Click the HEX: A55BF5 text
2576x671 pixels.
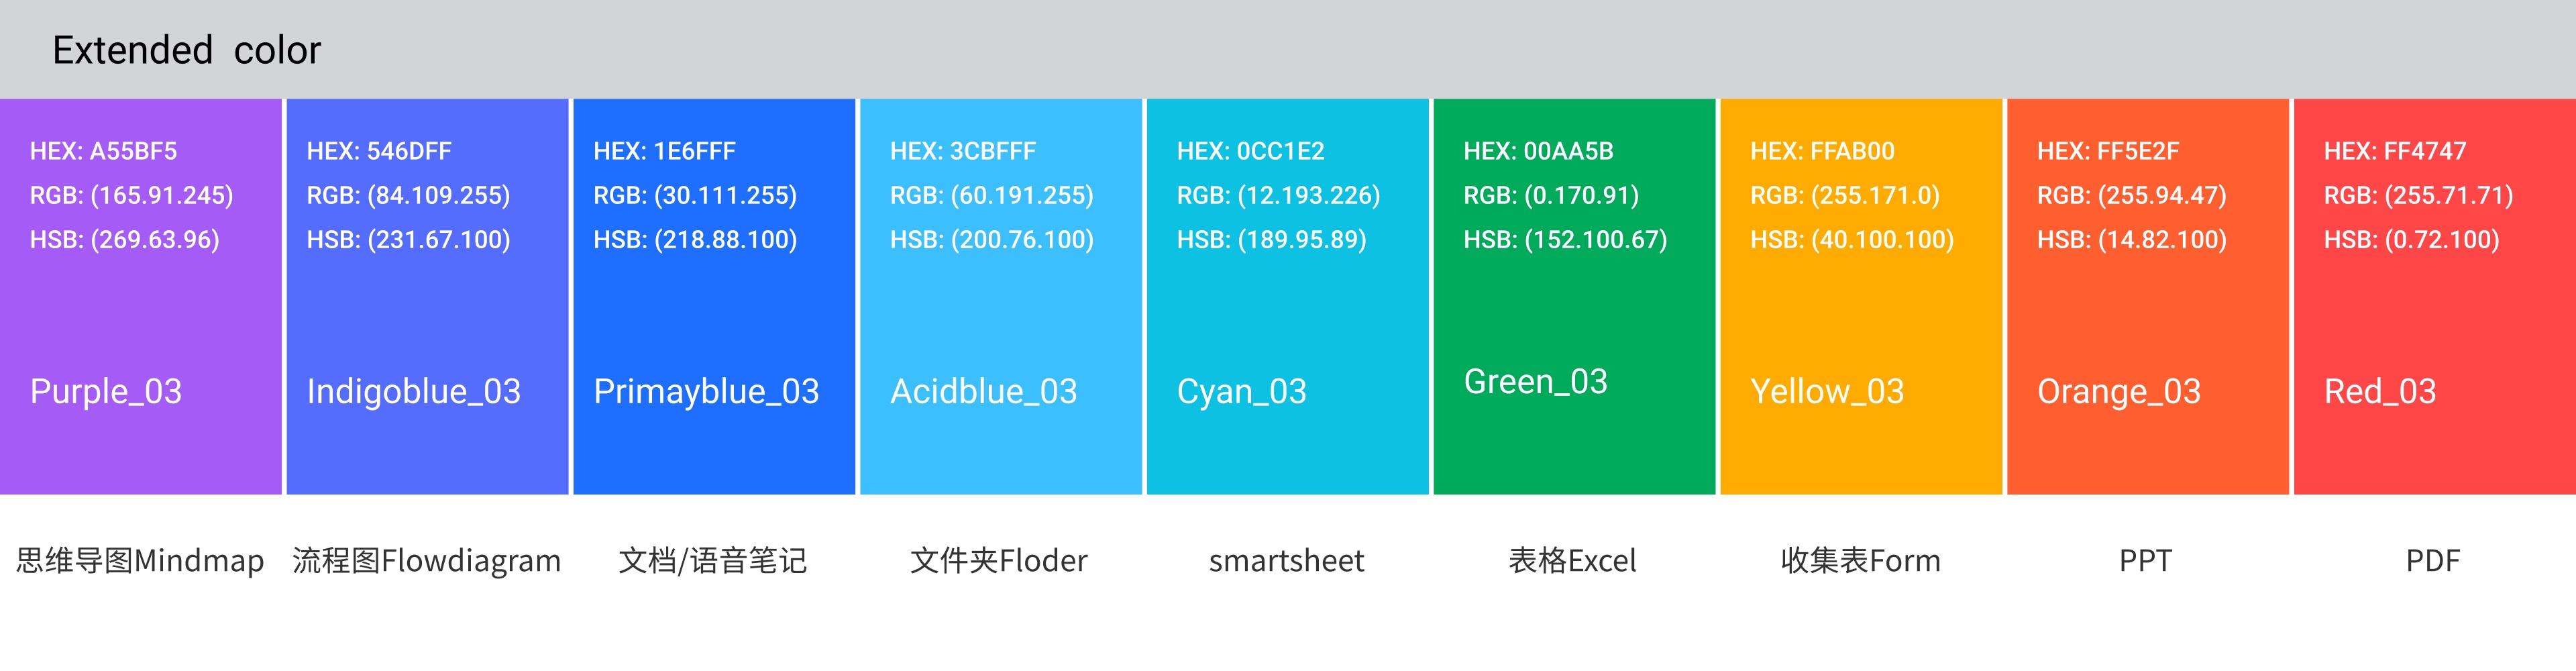tap(103, 151)
